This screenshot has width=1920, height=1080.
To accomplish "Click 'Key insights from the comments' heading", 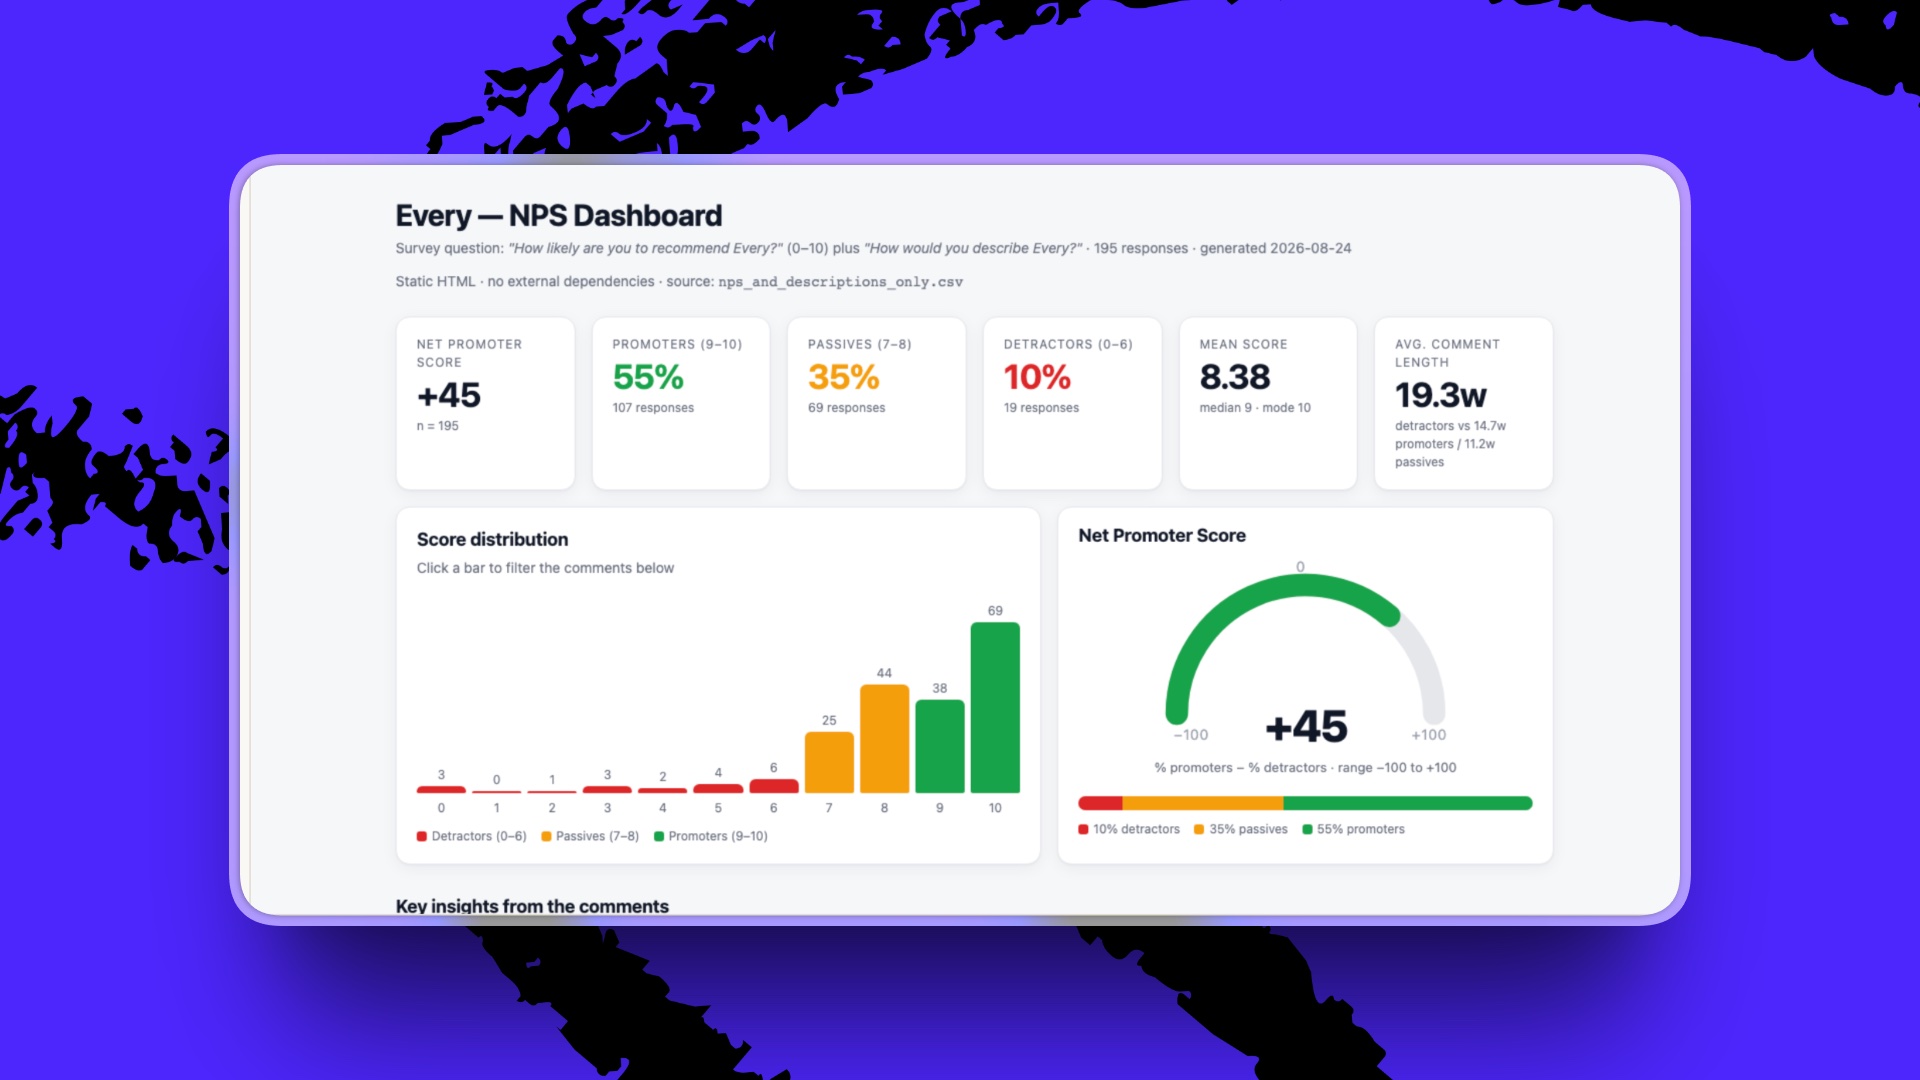I will click(532, 906).
